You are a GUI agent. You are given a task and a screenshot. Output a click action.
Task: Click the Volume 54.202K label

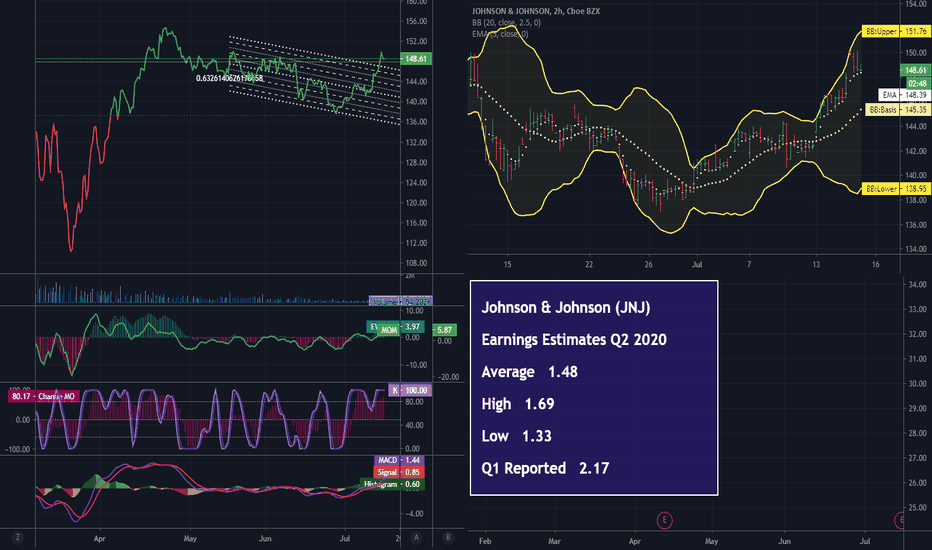pos(401,301)
